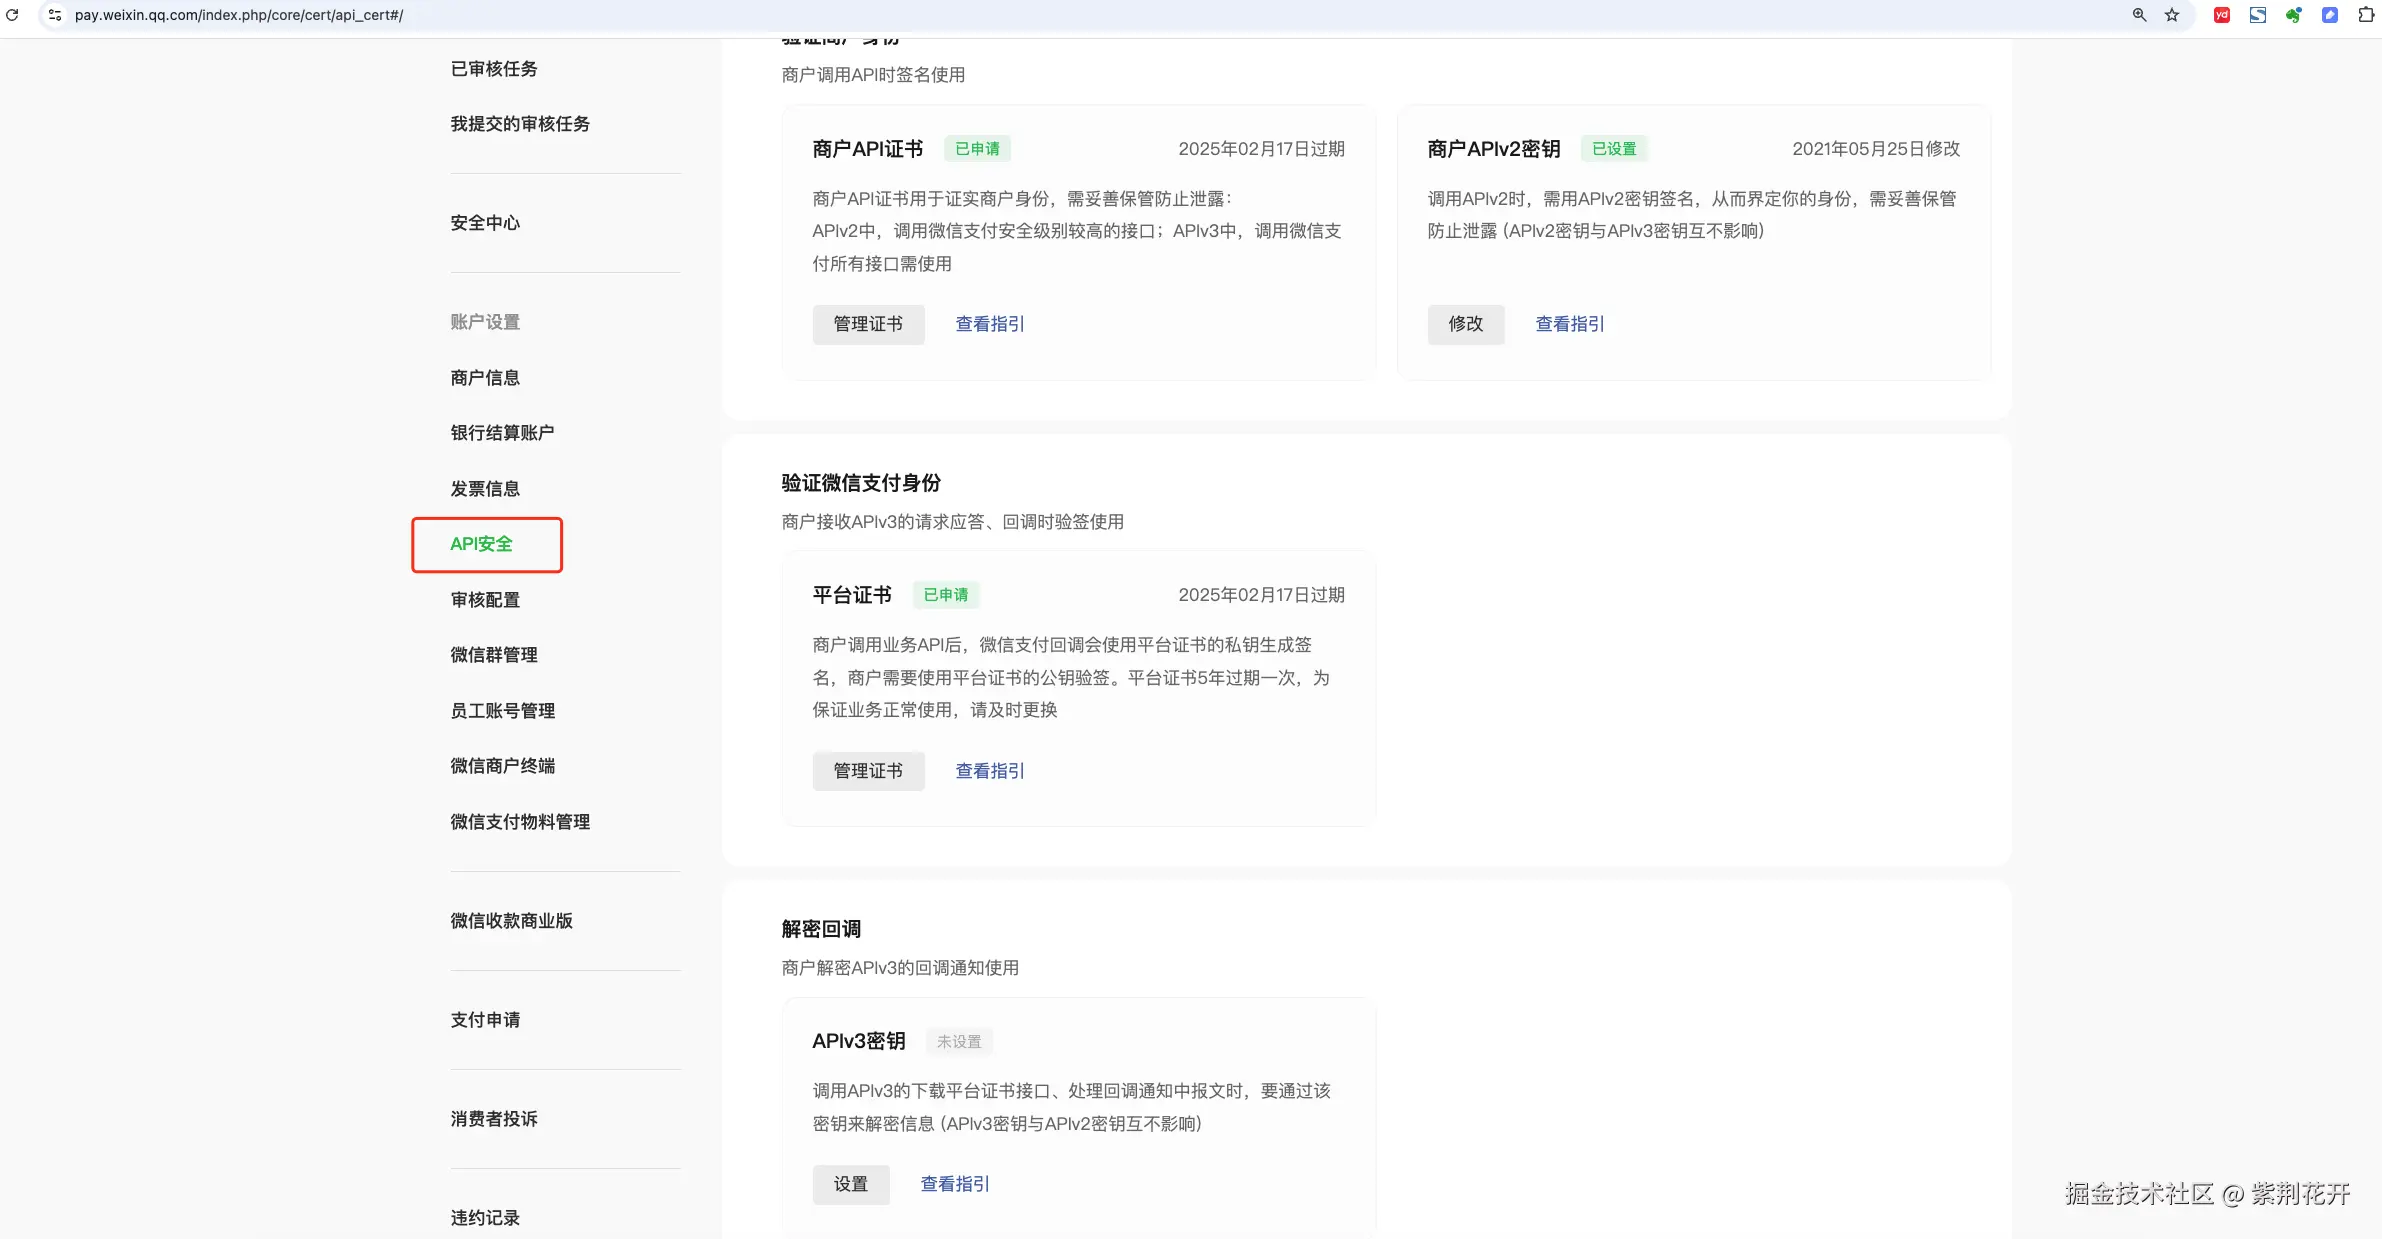The image size is (2382, 1239).
Task: Go to 银行结算账户 in sidebar
Action: coord(502,433)
